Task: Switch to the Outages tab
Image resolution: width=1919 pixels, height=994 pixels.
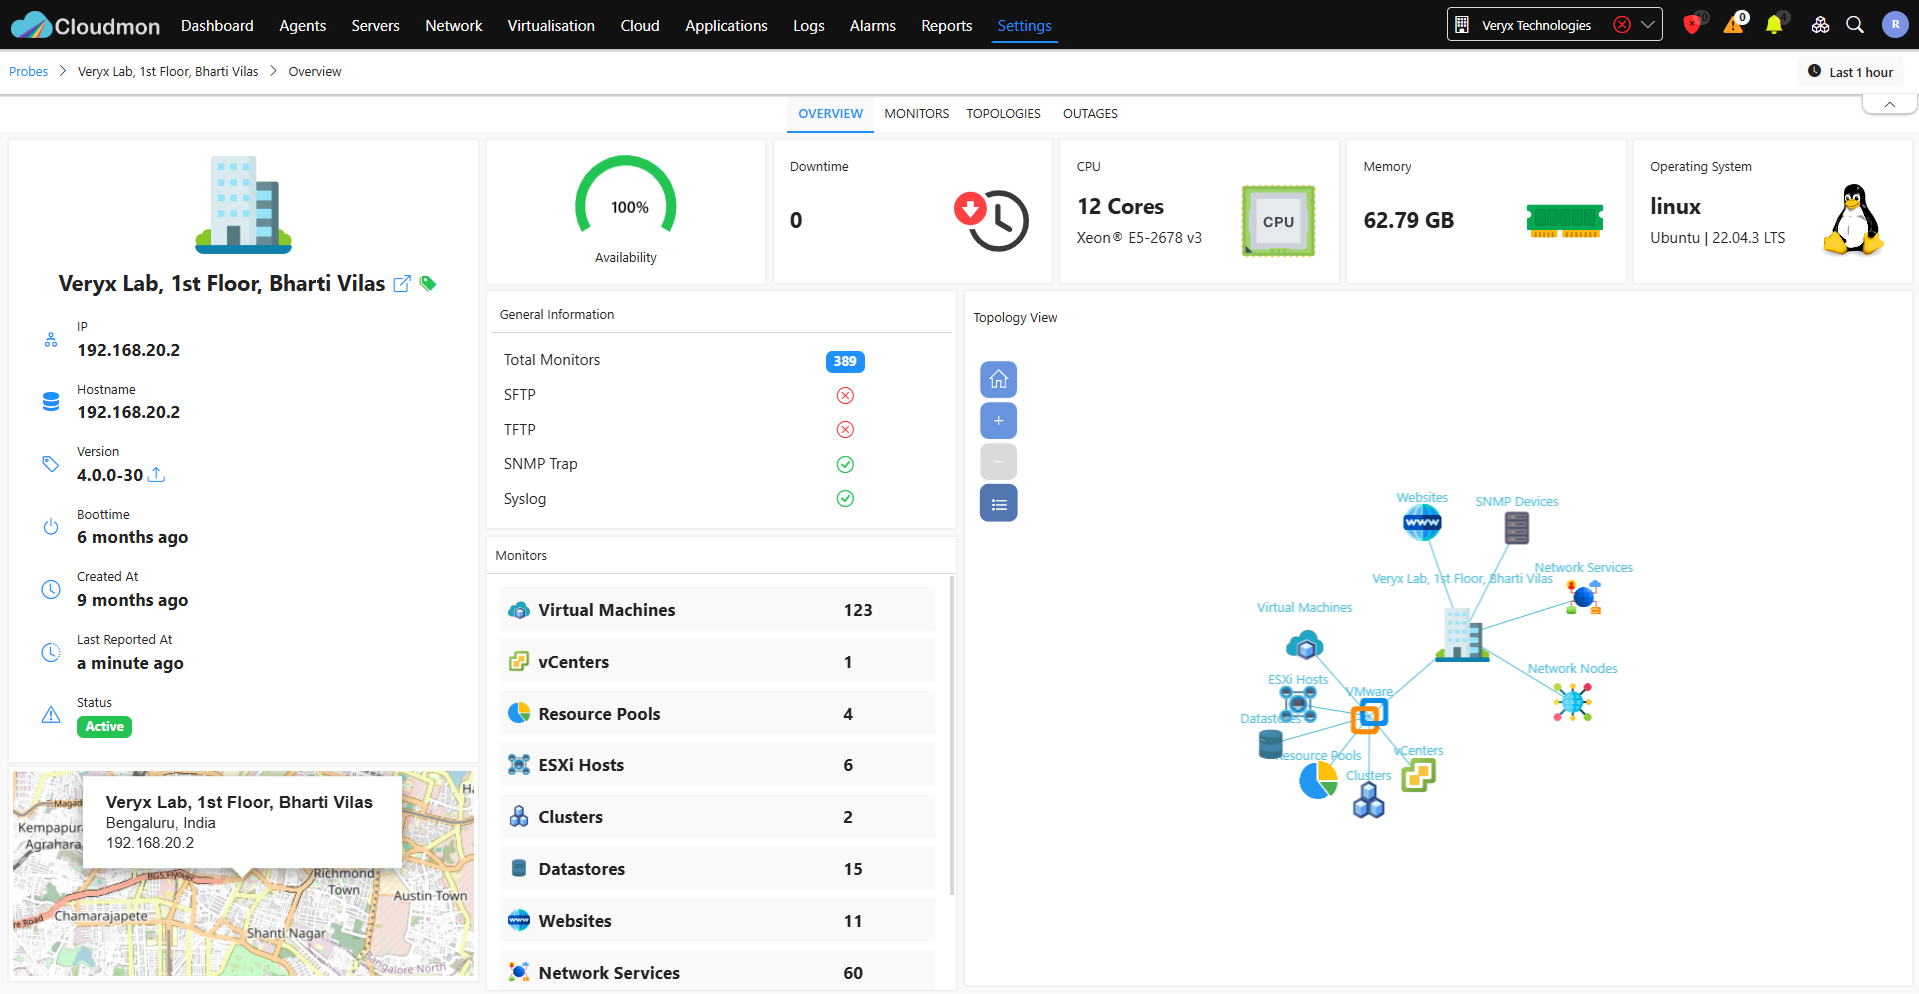Action: point(1090,114)
